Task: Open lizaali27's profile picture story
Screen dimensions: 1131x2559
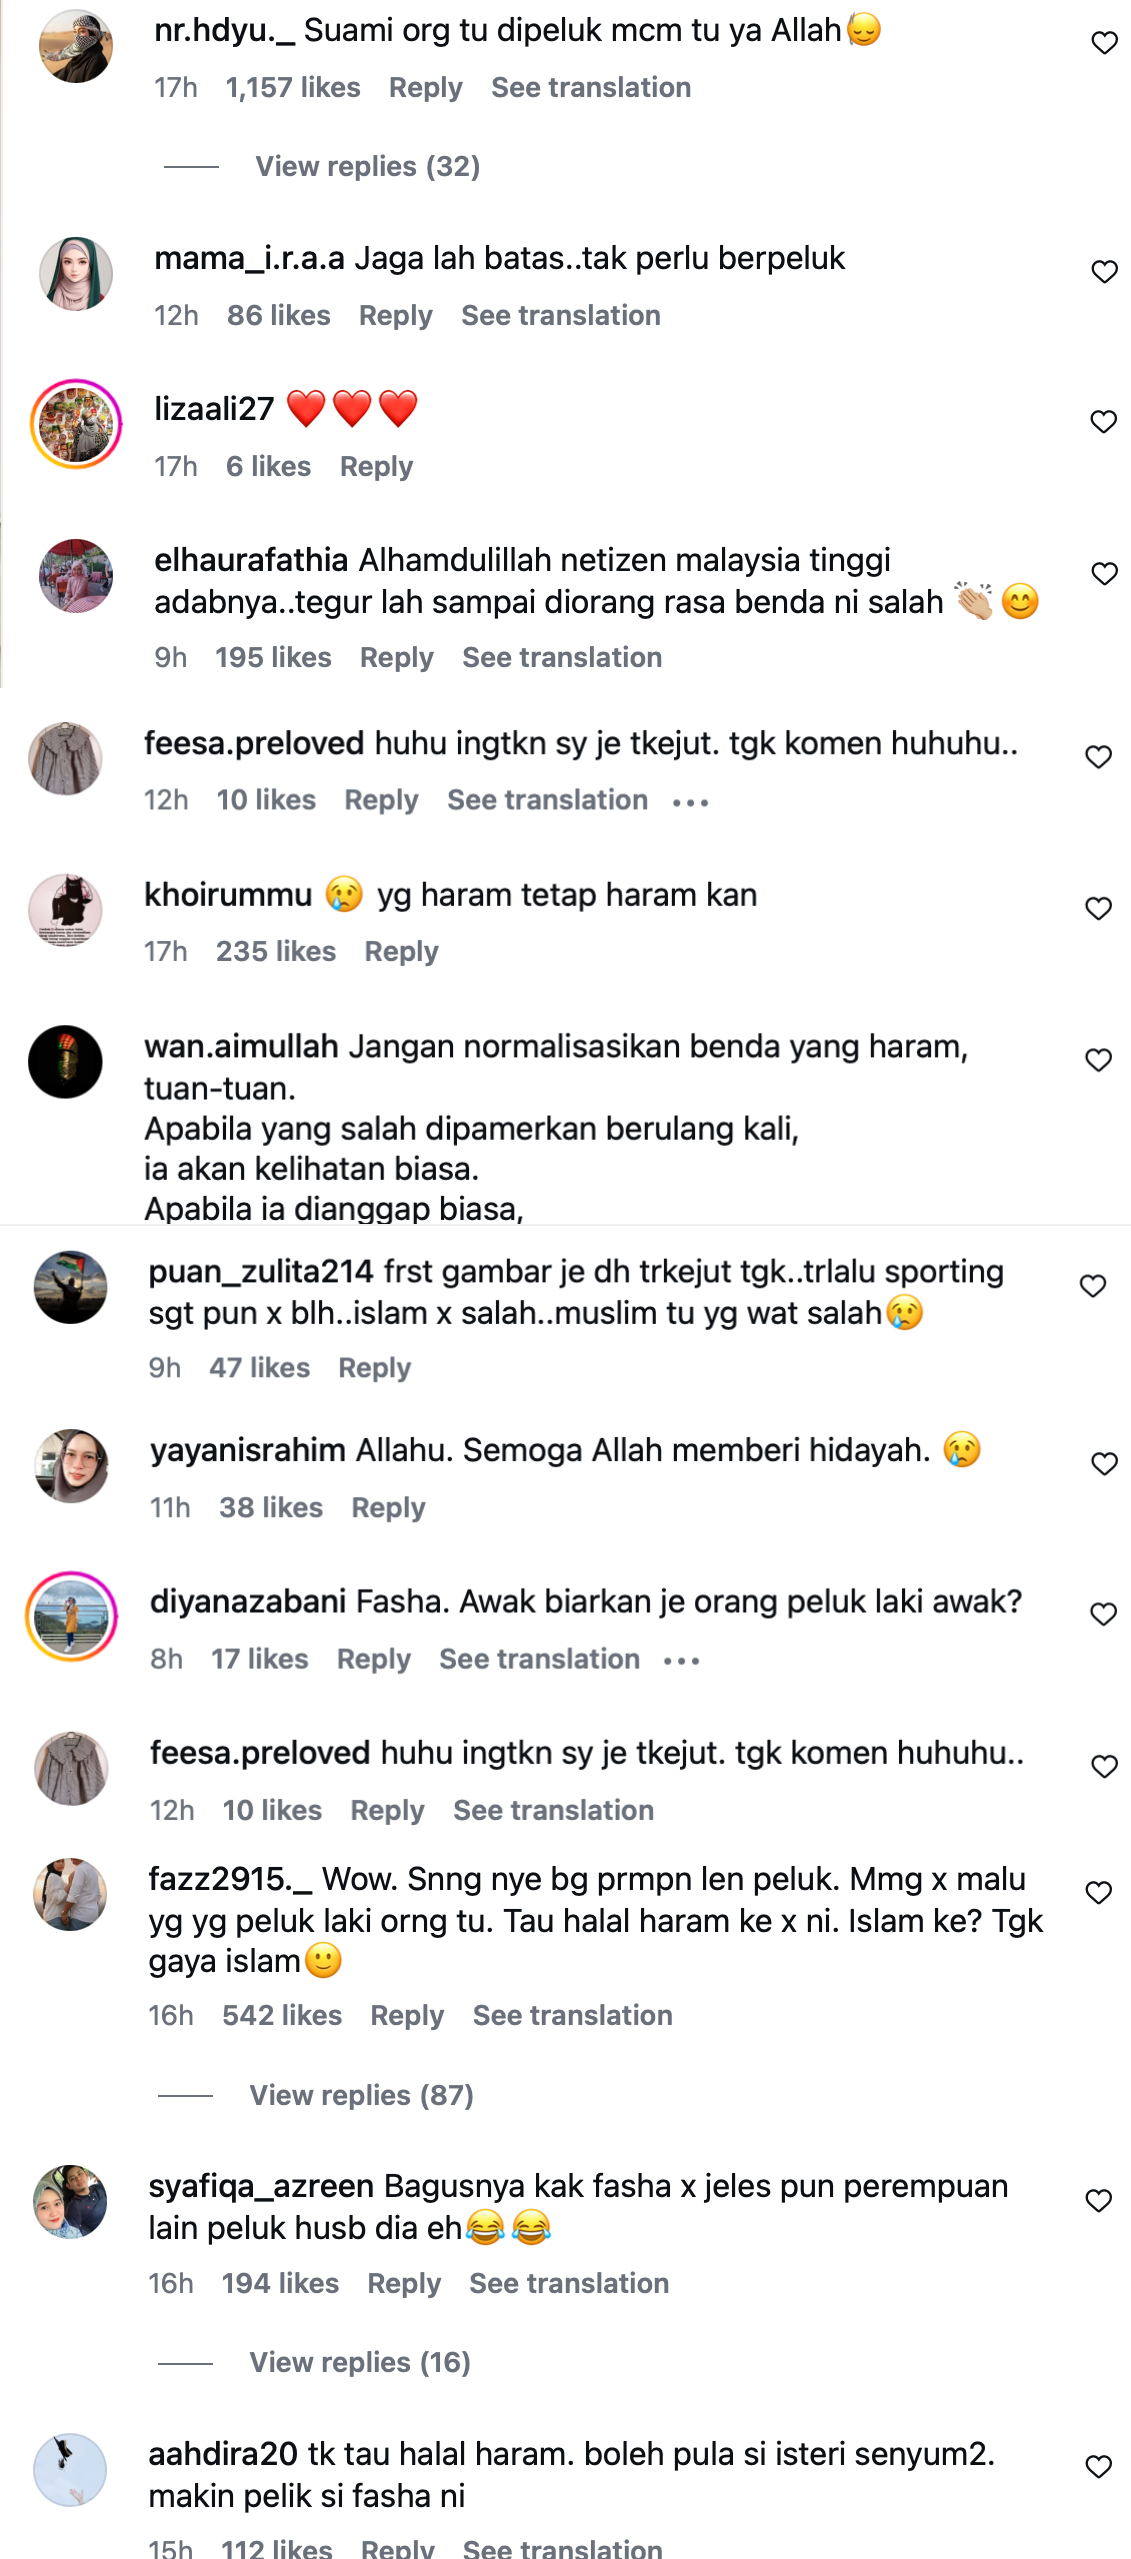Action: tap(76, 424)
